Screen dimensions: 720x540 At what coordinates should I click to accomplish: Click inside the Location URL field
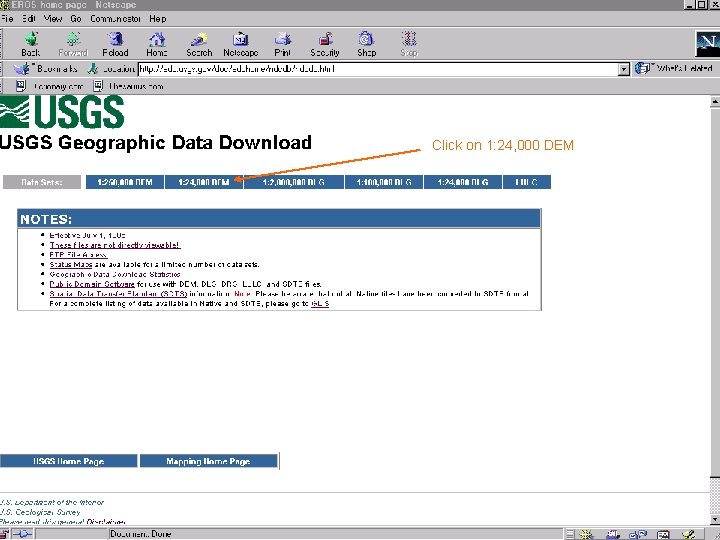(378, 69)
